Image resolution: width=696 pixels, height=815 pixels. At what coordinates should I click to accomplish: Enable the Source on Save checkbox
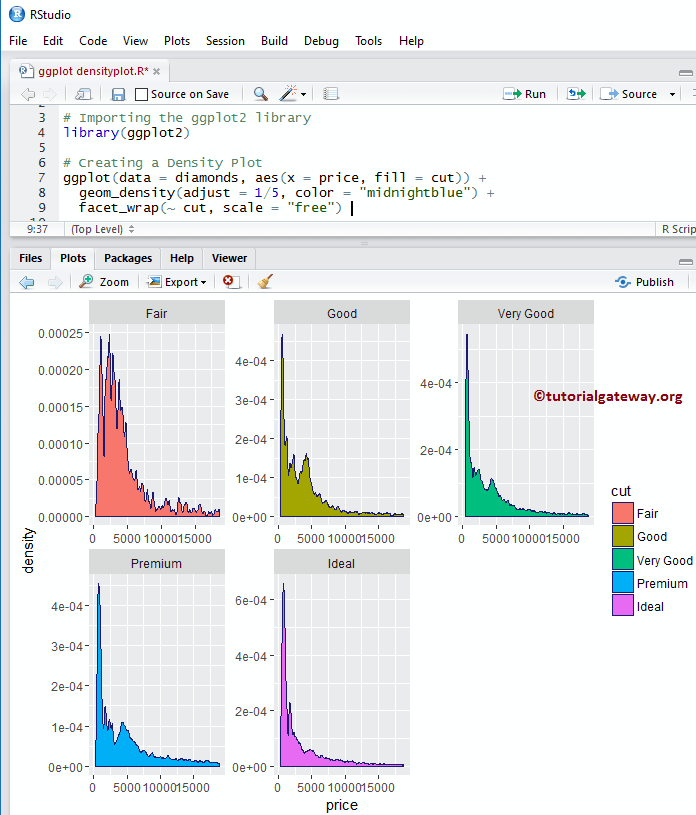[141, 94]
